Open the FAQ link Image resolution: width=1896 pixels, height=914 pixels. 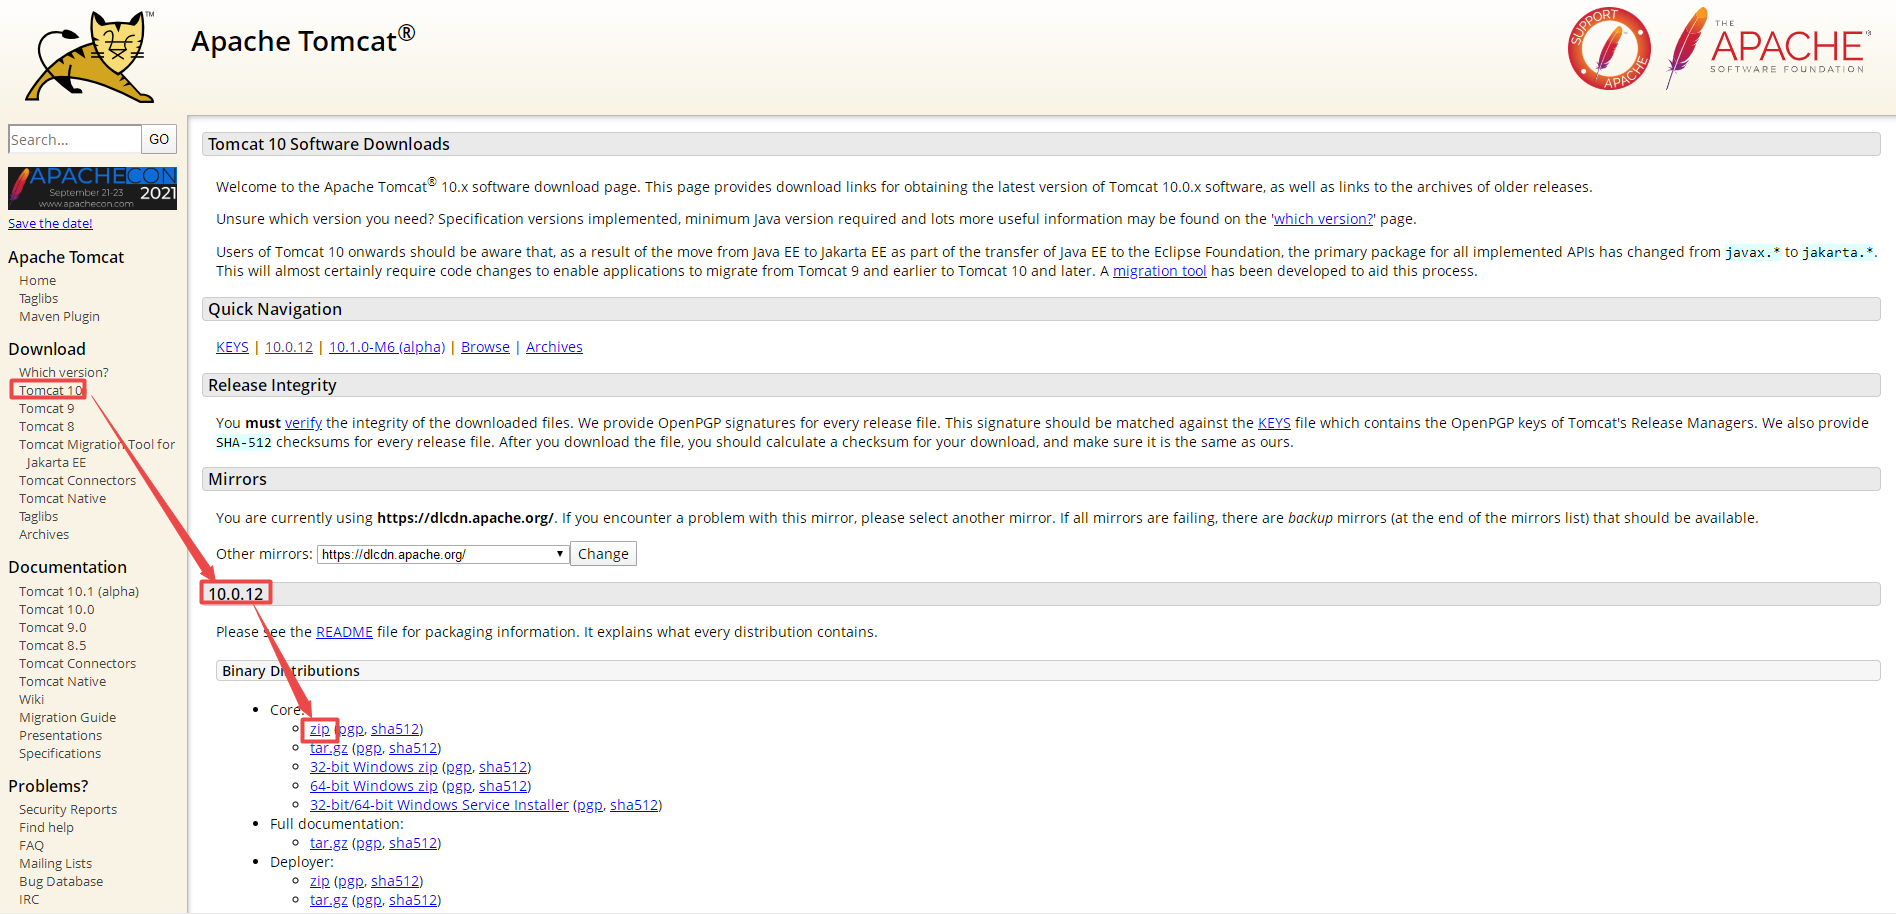tap(31, 846)
